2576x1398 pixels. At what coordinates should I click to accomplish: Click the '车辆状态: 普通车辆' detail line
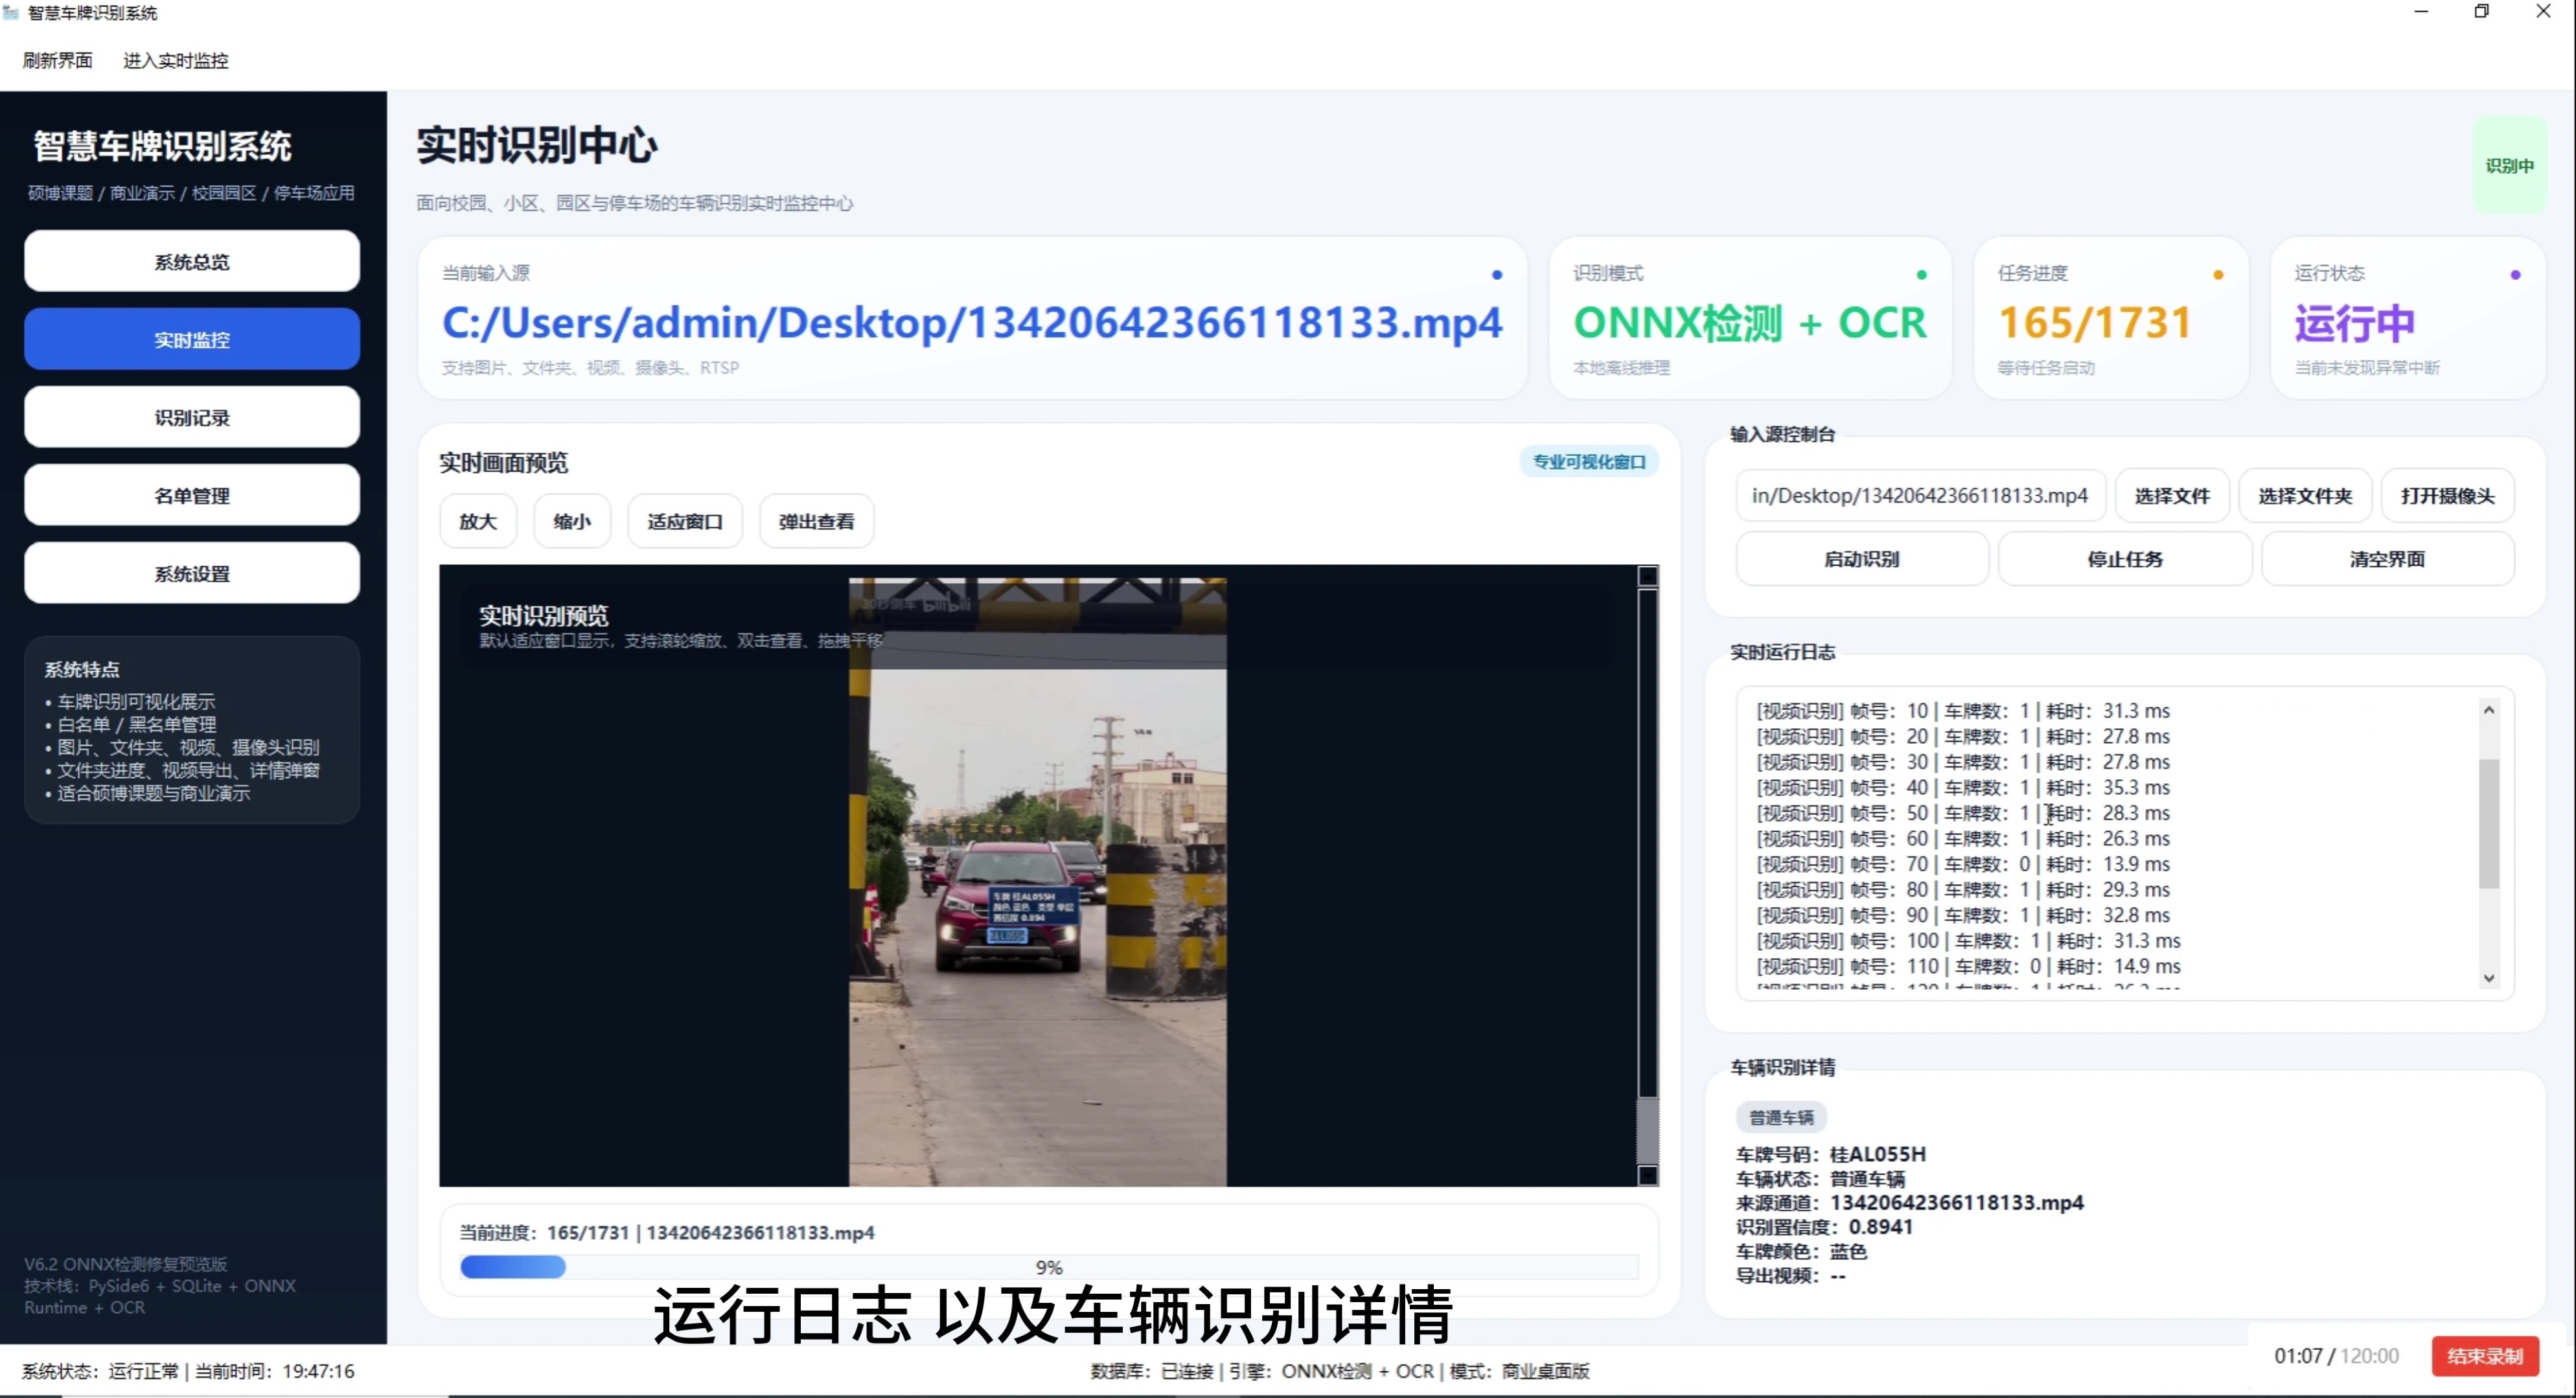coord(1821,1179)
